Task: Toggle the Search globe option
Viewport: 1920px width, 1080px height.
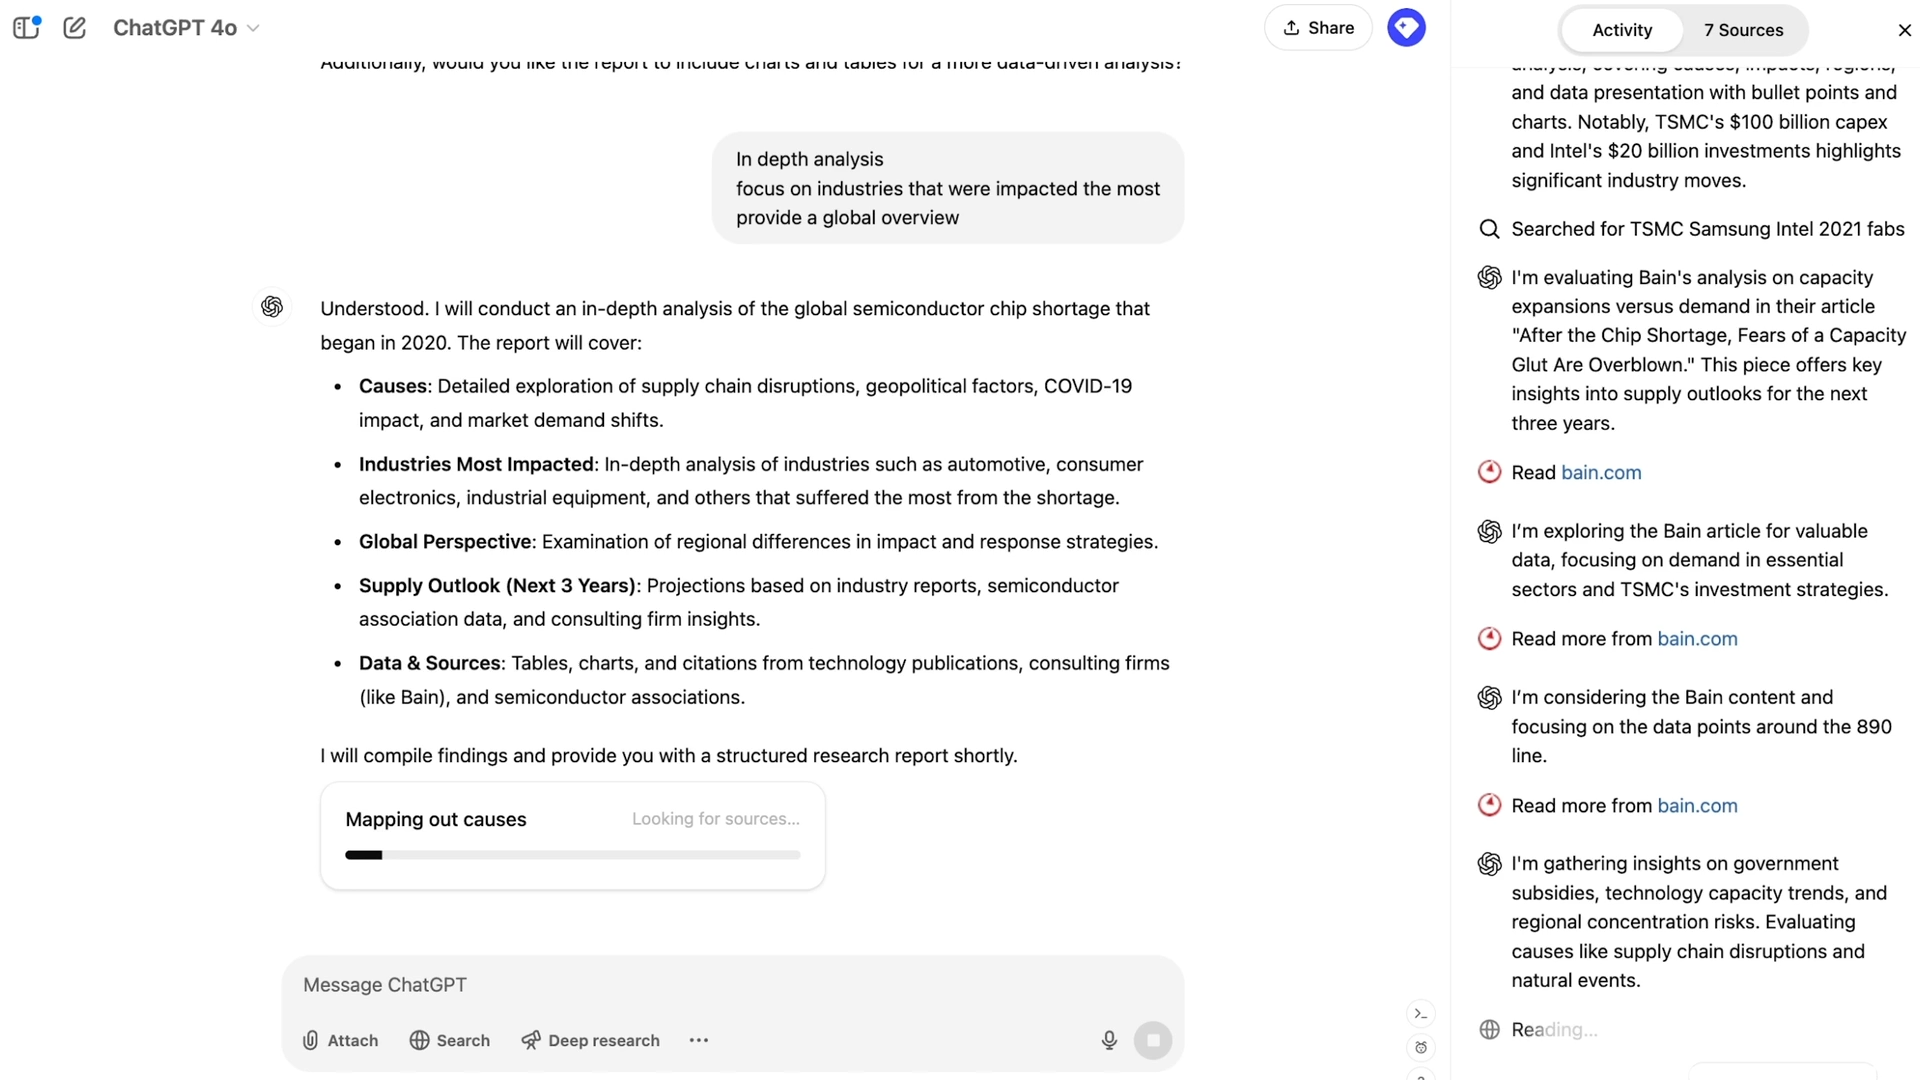Action: click(x=450, y=1040)
